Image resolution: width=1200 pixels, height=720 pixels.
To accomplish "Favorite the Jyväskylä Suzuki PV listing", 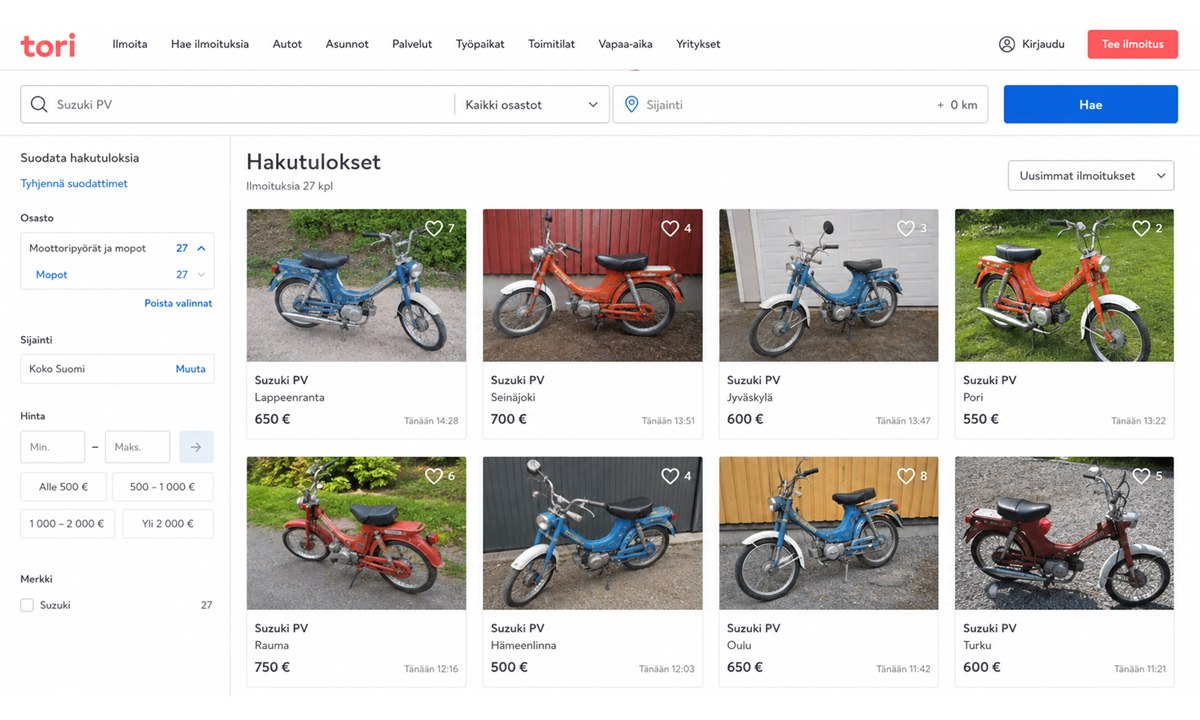I will (x=906, y=228).
